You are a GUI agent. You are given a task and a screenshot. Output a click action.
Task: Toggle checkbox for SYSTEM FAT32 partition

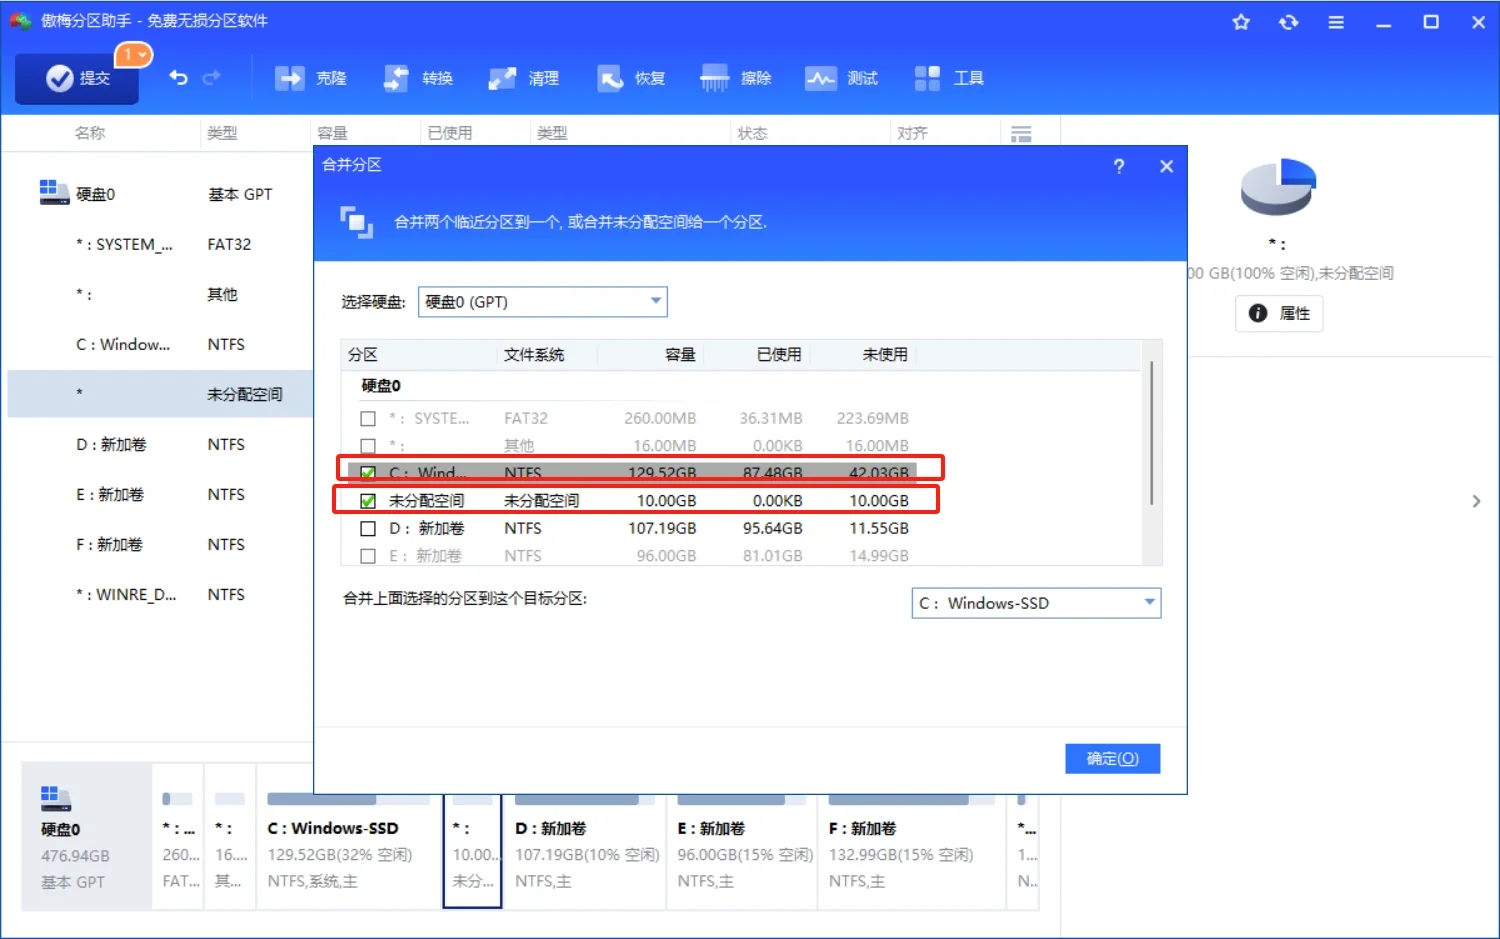[368, 419]
